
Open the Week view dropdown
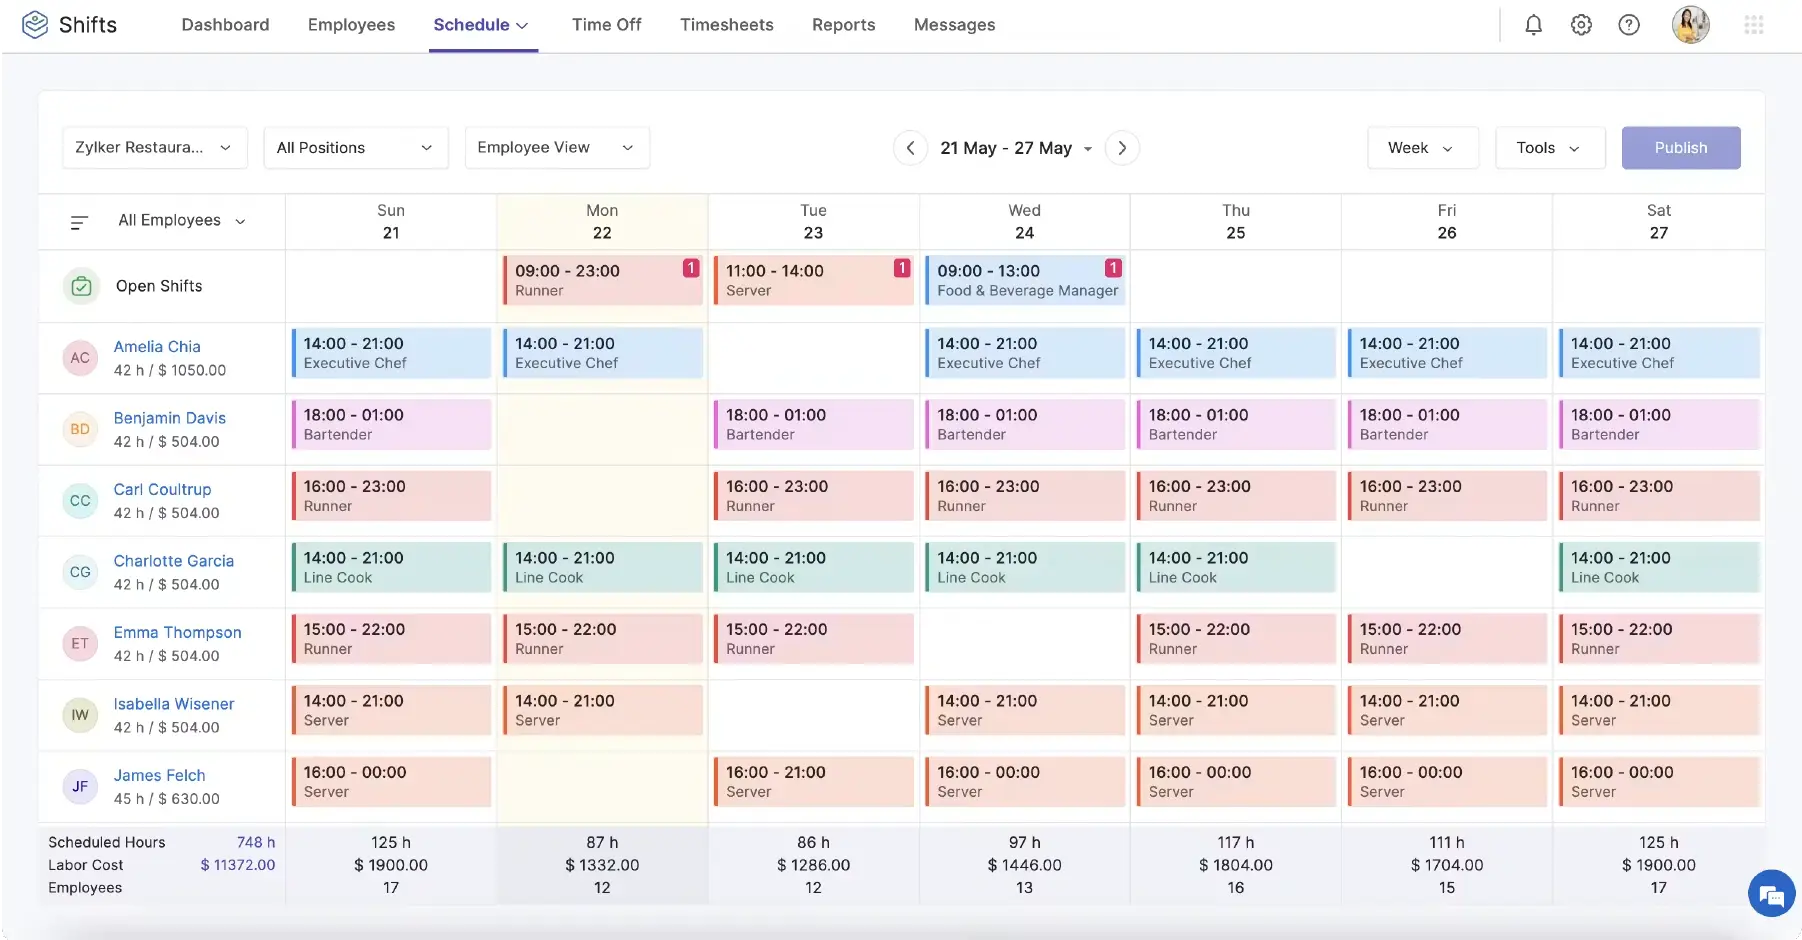click(1423, 148)
